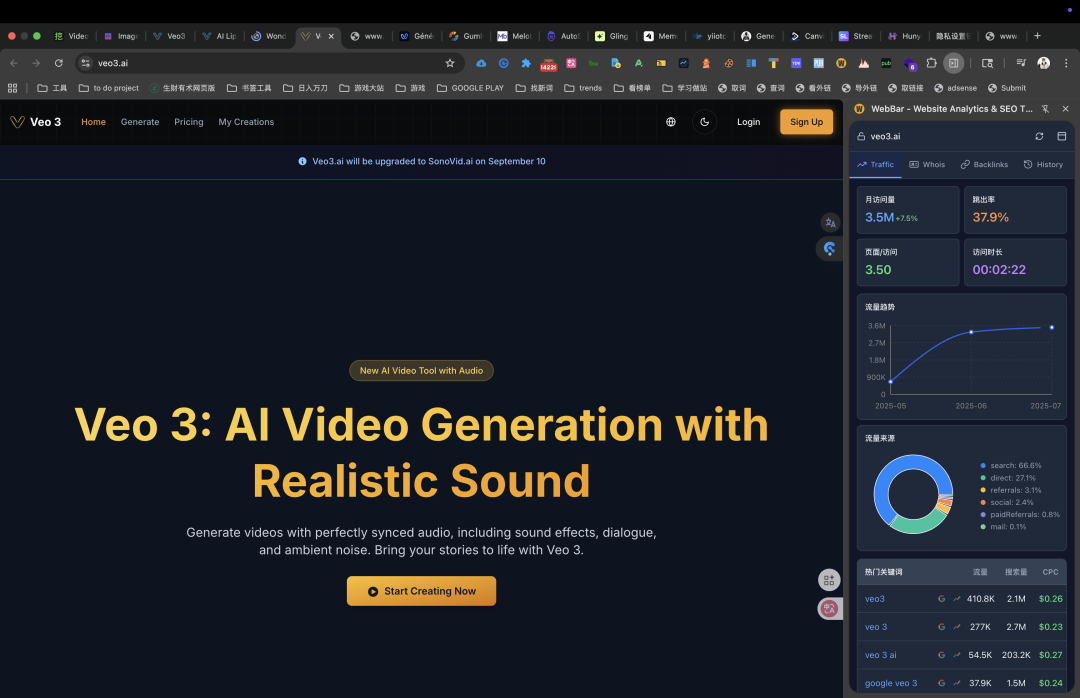Image resolution: width=1080 pixels, height=698 pixels.
Task: Switch to the History tab in WebBar
Action: (1043, 165)
